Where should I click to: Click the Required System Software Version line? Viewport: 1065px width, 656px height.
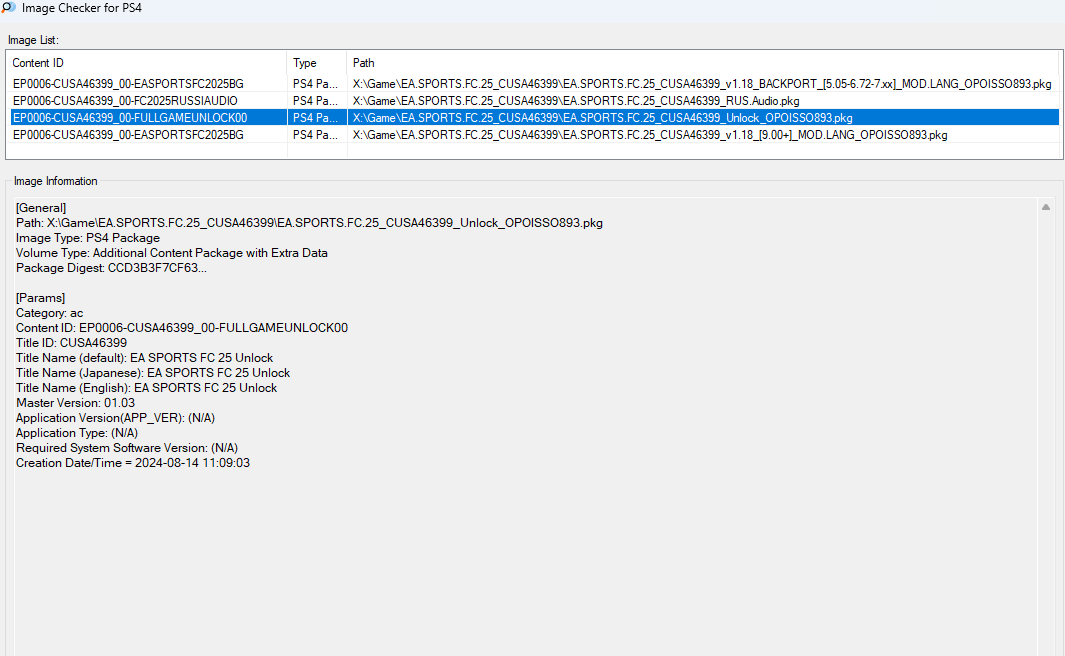click(x=127, y=448)
